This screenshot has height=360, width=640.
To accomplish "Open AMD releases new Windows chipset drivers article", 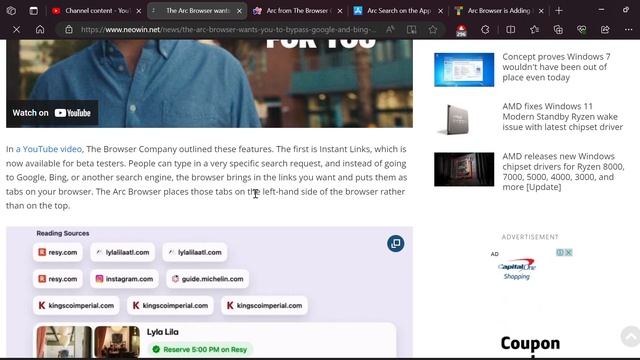I will [563, 171].
